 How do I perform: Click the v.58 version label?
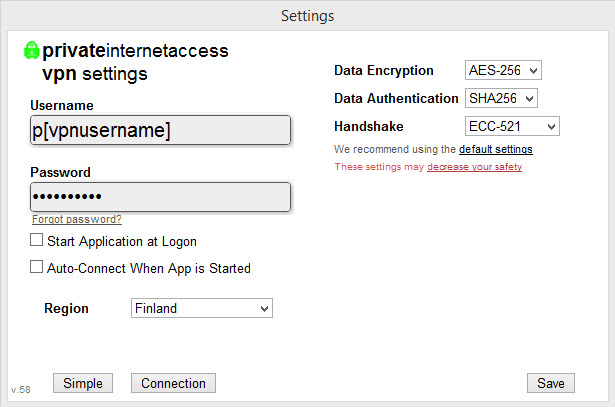click(21, 390)
